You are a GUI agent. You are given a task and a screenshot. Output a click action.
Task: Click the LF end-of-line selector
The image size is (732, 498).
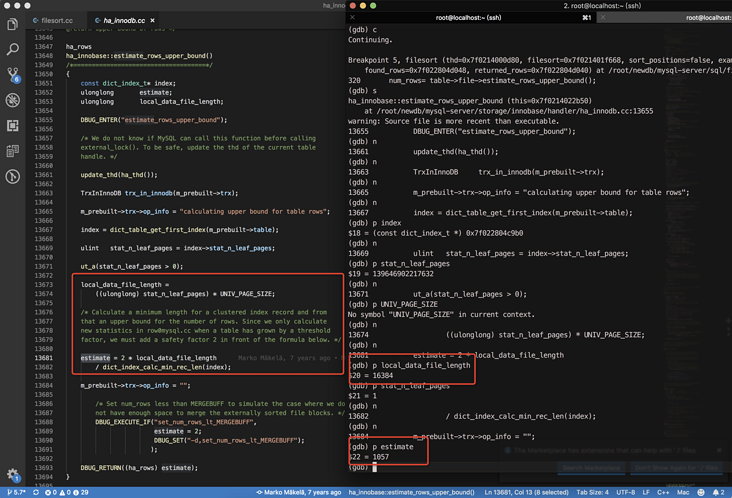click(x=645, y=492)
